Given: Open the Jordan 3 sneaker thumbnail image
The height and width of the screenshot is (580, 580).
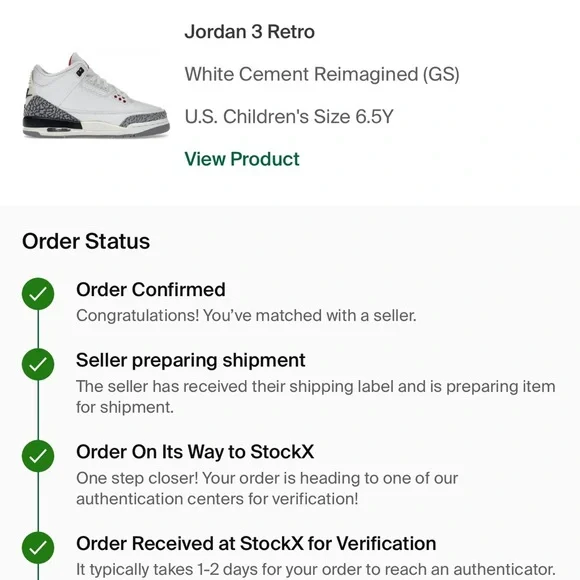Looking at the screenshot, I should click(x=96, y=95).
